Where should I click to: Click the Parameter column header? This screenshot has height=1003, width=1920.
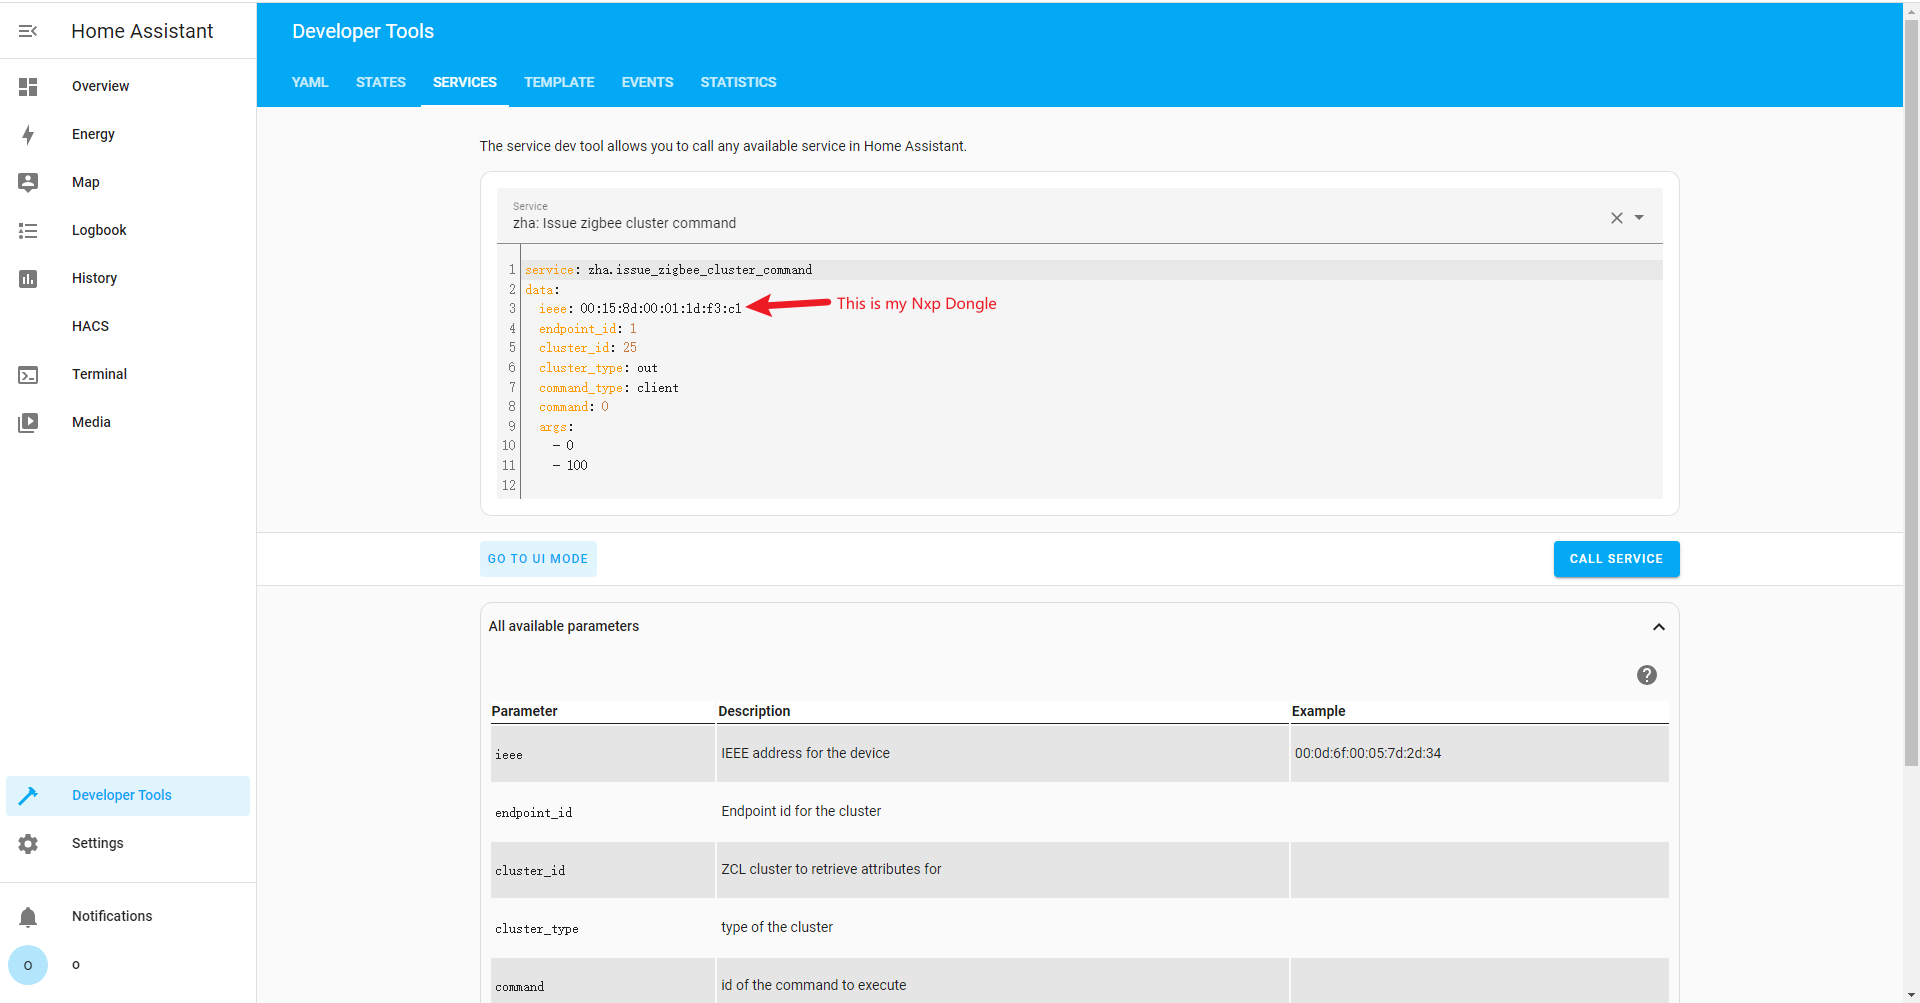pyautogui.click(x=524, y=711)
